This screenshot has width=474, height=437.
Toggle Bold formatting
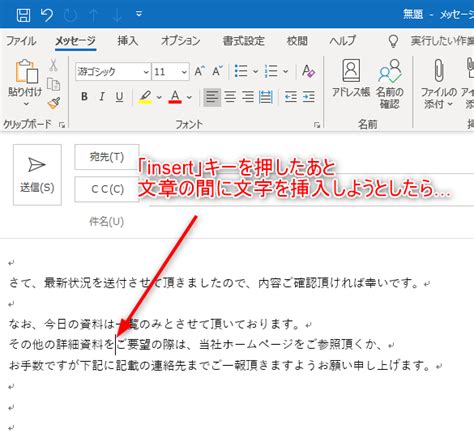click(x=84, y=97)
